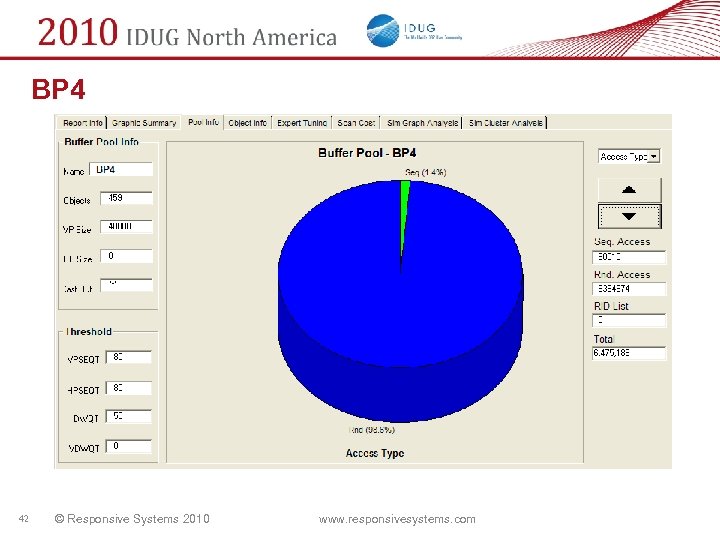Click the Total value field
This screenshot has width=720, height=540.
tap(629, 353)
